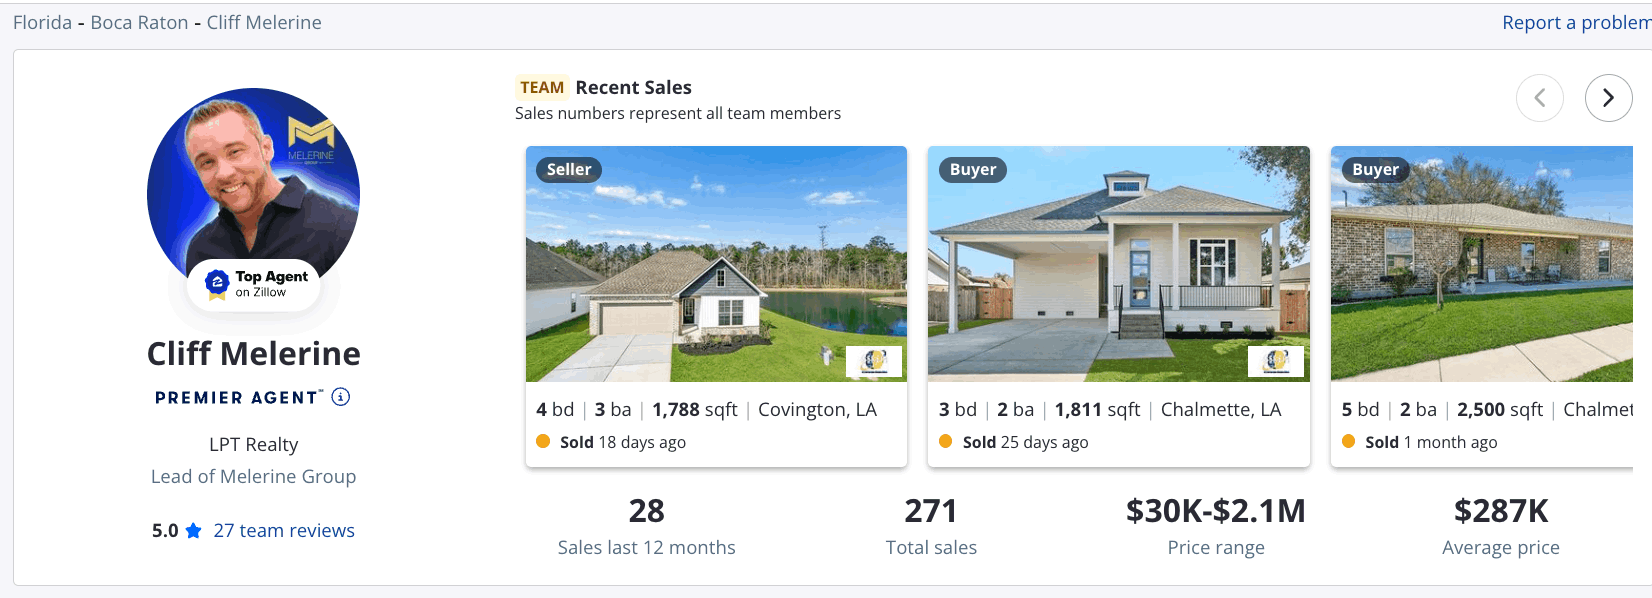Click brokerage logo on Covington listing photo
The width and height of the screenshot is (1652, 598).
tap(874, 361)
